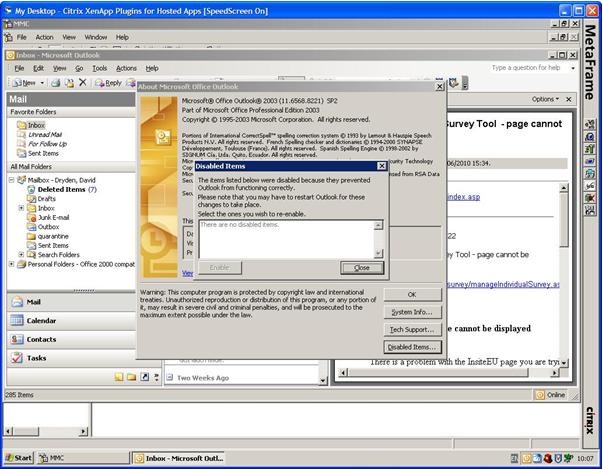603x469 pixels.
Task: Close the About Microsoft Office Outlook dialog
Action: [440, 86]
